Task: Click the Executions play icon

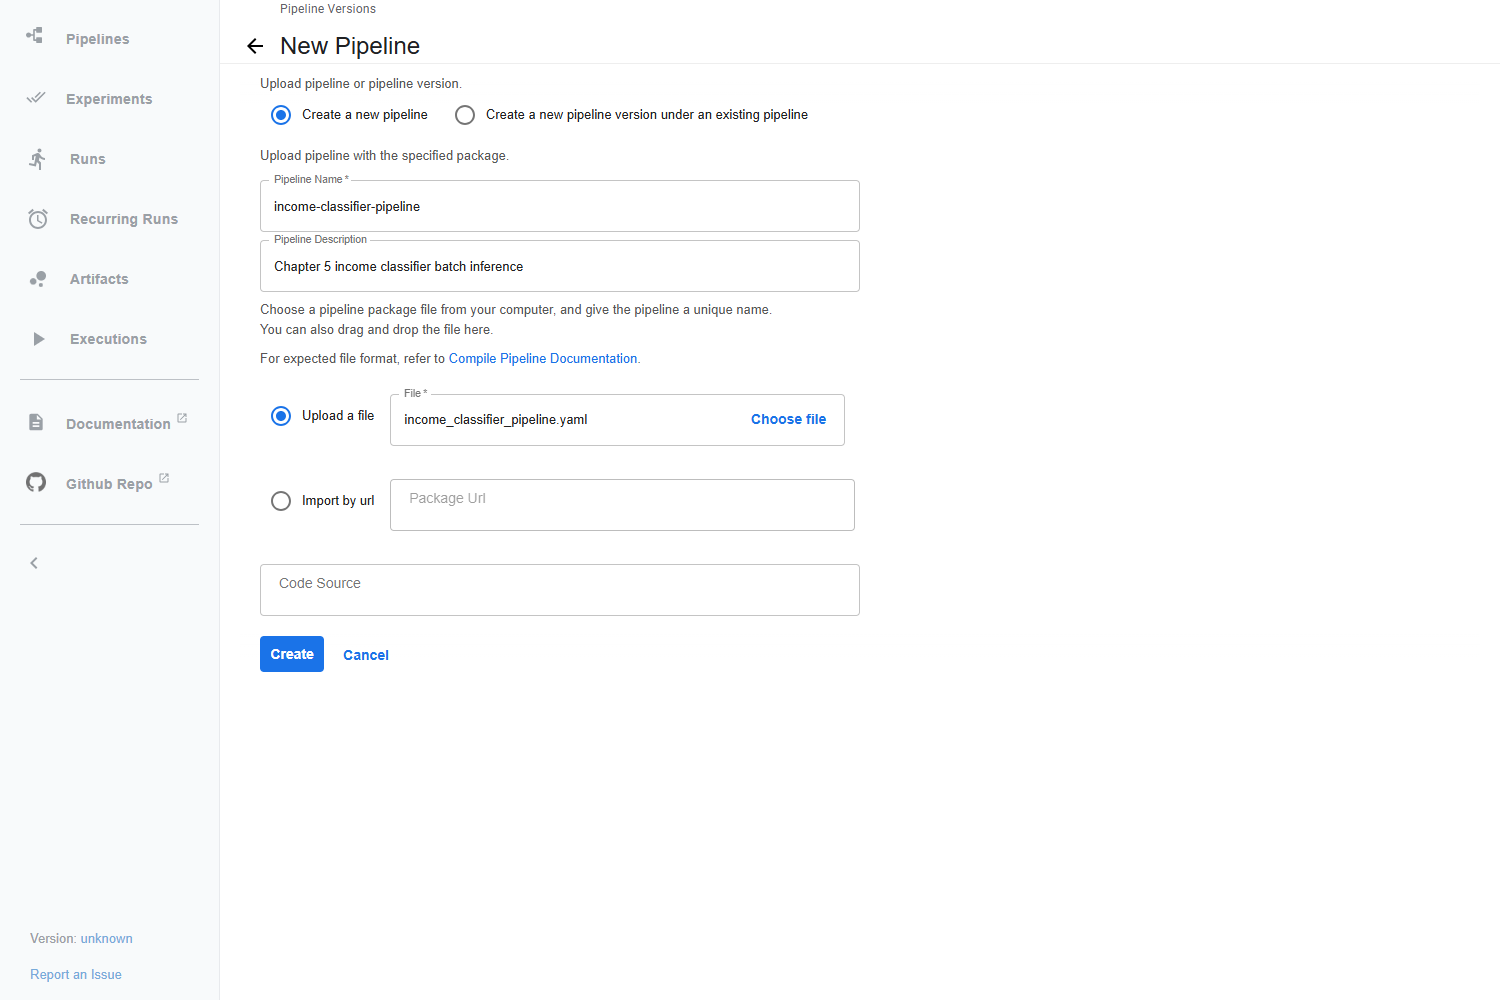Action: tap(38, 339)
